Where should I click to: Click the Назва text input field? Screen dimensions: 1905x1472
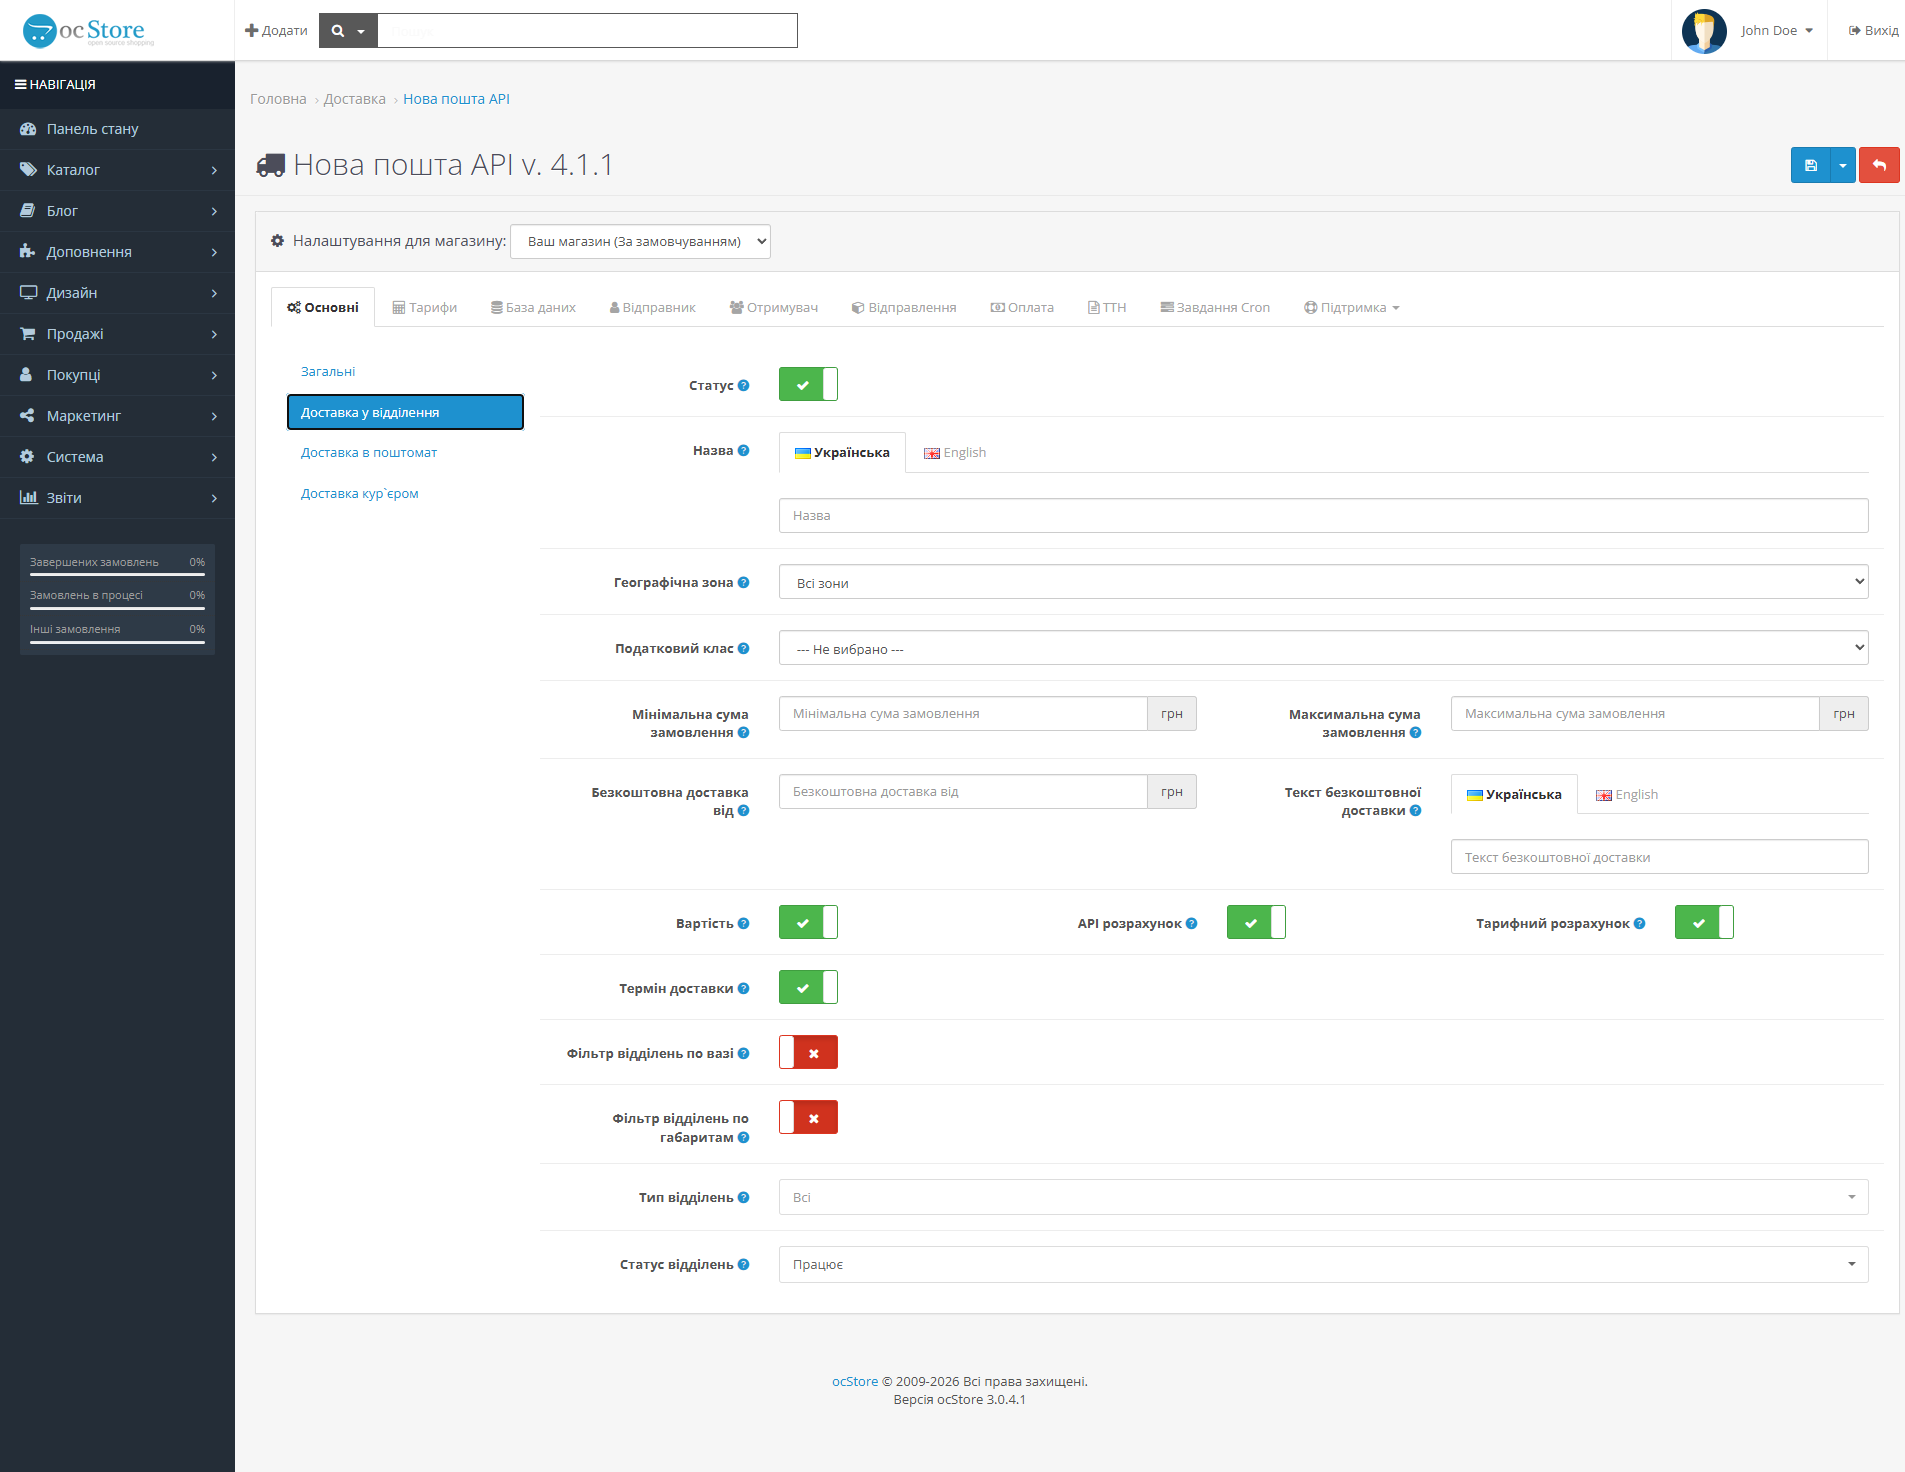[1323, 515]
